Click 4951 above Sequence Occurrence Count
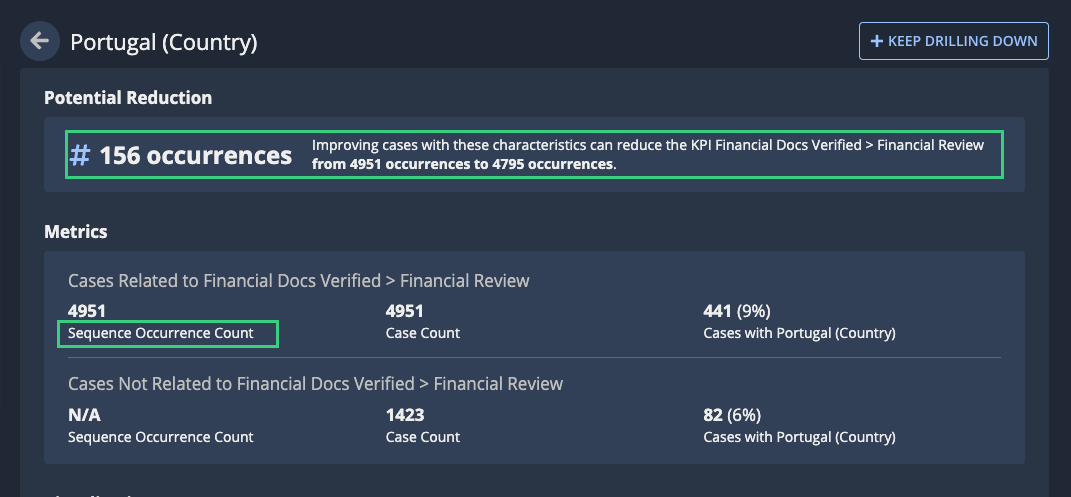 (87, 311)
